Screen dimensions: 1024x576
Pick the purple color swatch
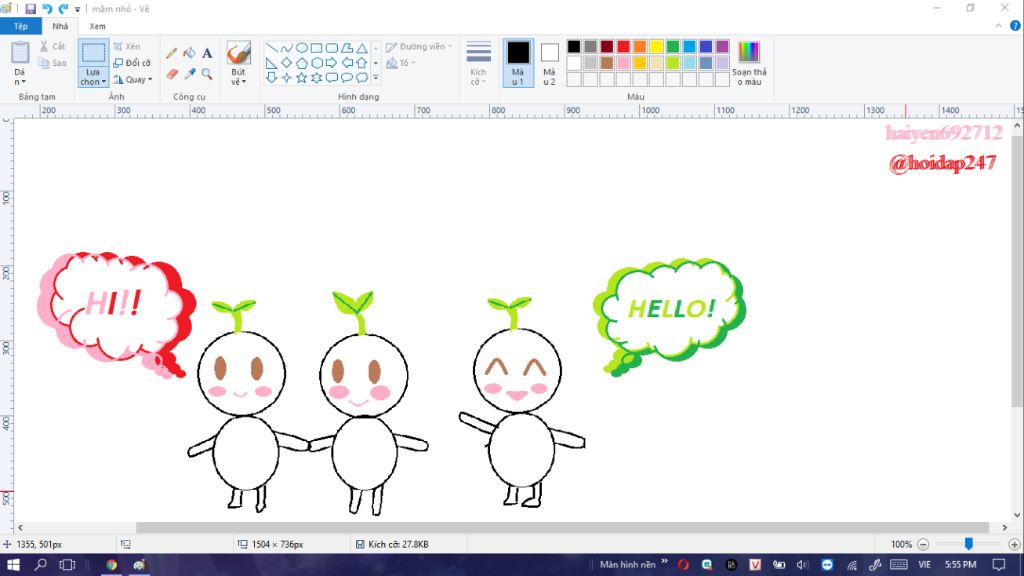tap(722, 46)
